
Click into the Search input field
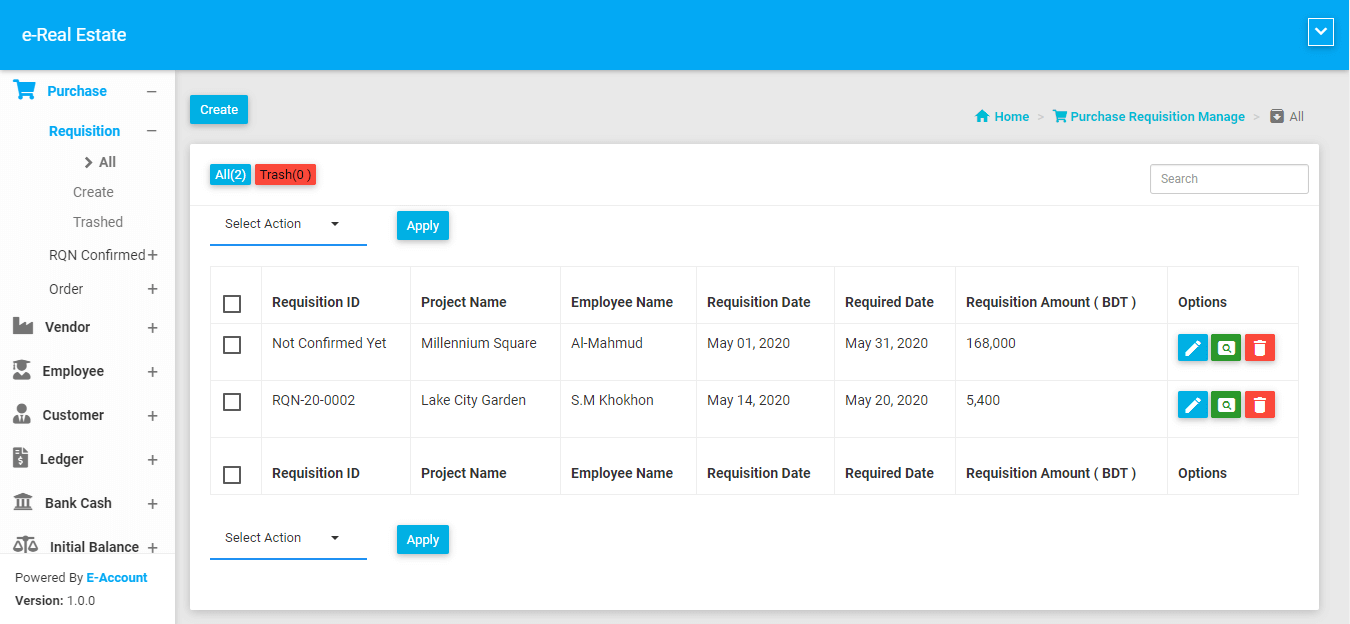(x=1228, y=179)
